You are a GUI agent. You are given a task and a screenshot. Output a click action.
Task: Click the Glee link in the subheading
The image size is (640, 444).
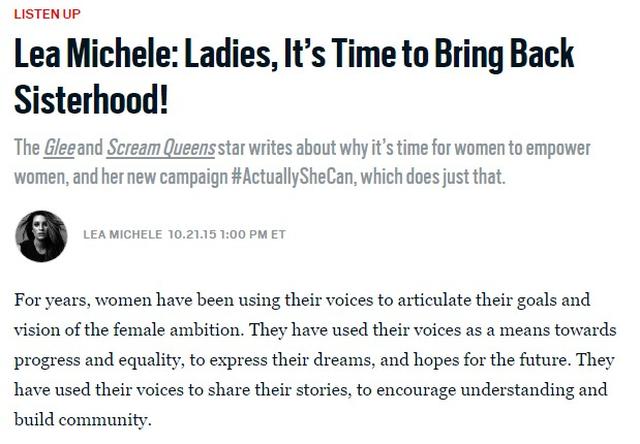tap(59, 148)
